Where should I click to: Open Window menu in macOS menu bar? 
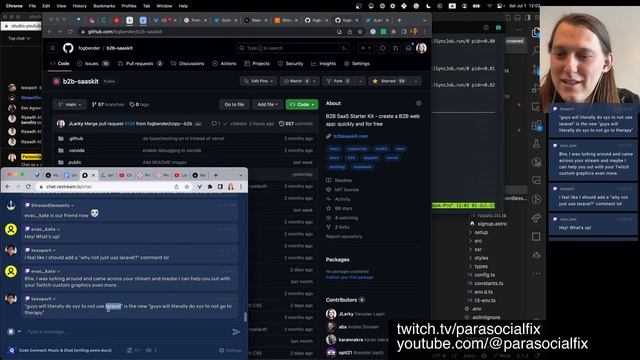[x=164, y=6]
